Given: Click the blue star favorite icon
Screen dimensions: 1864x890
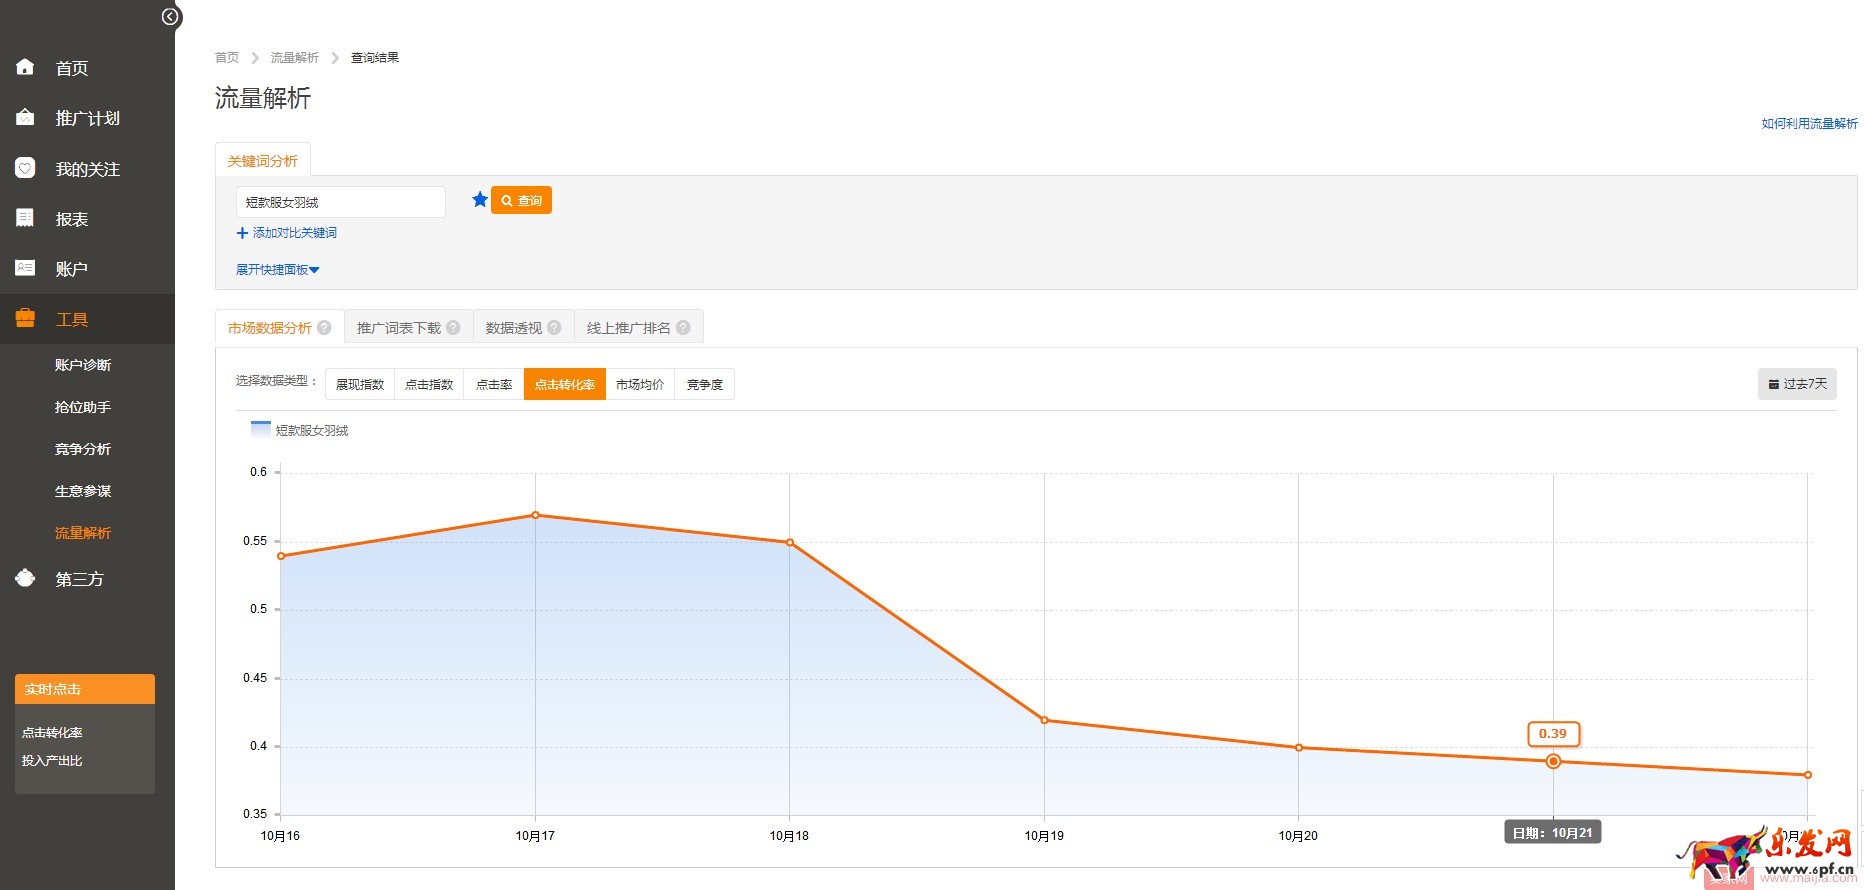Looking at the screenshot, I should coord(480,200).
